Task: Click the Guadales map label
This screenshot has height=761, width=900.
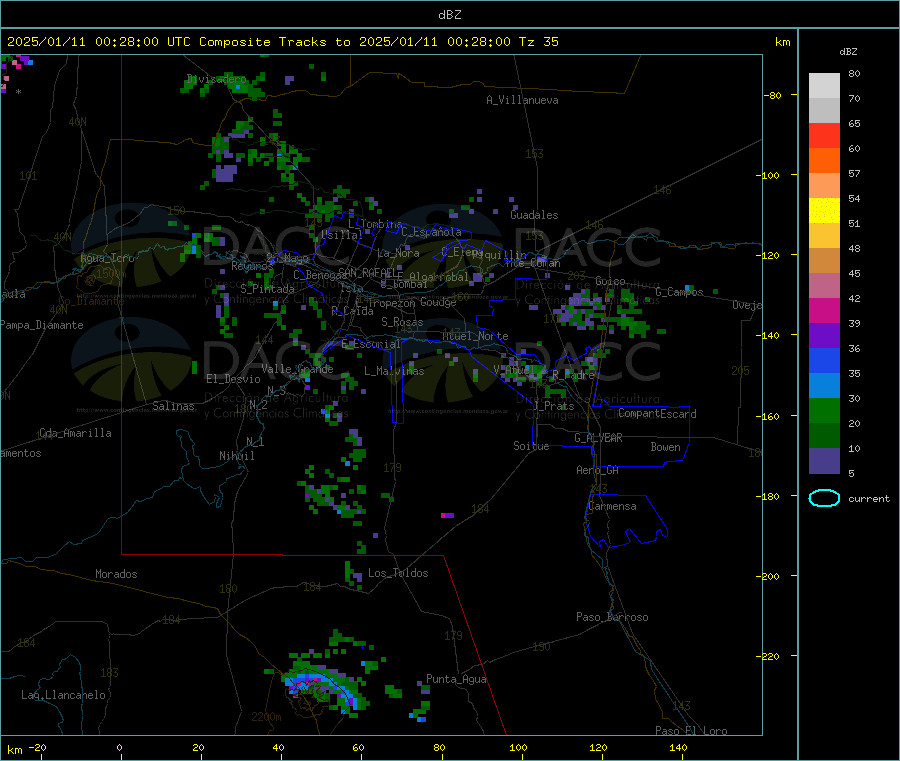Action: coord(534,215)
